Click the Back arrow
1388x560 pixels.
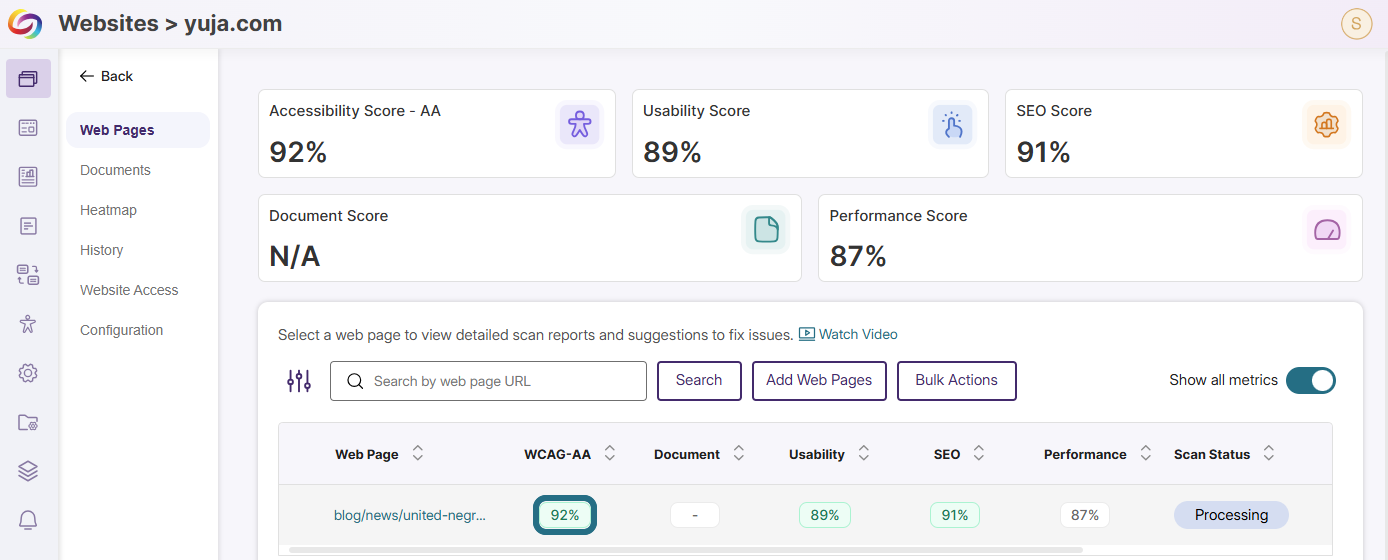coord(87,76)
